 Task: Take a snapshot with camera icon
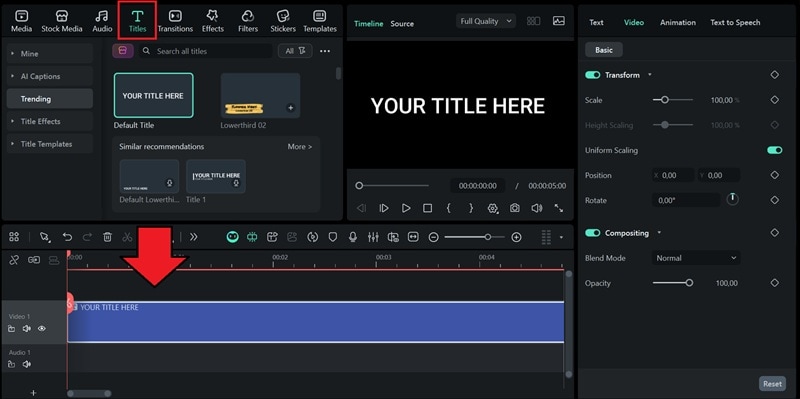click(x=515, y=208)
